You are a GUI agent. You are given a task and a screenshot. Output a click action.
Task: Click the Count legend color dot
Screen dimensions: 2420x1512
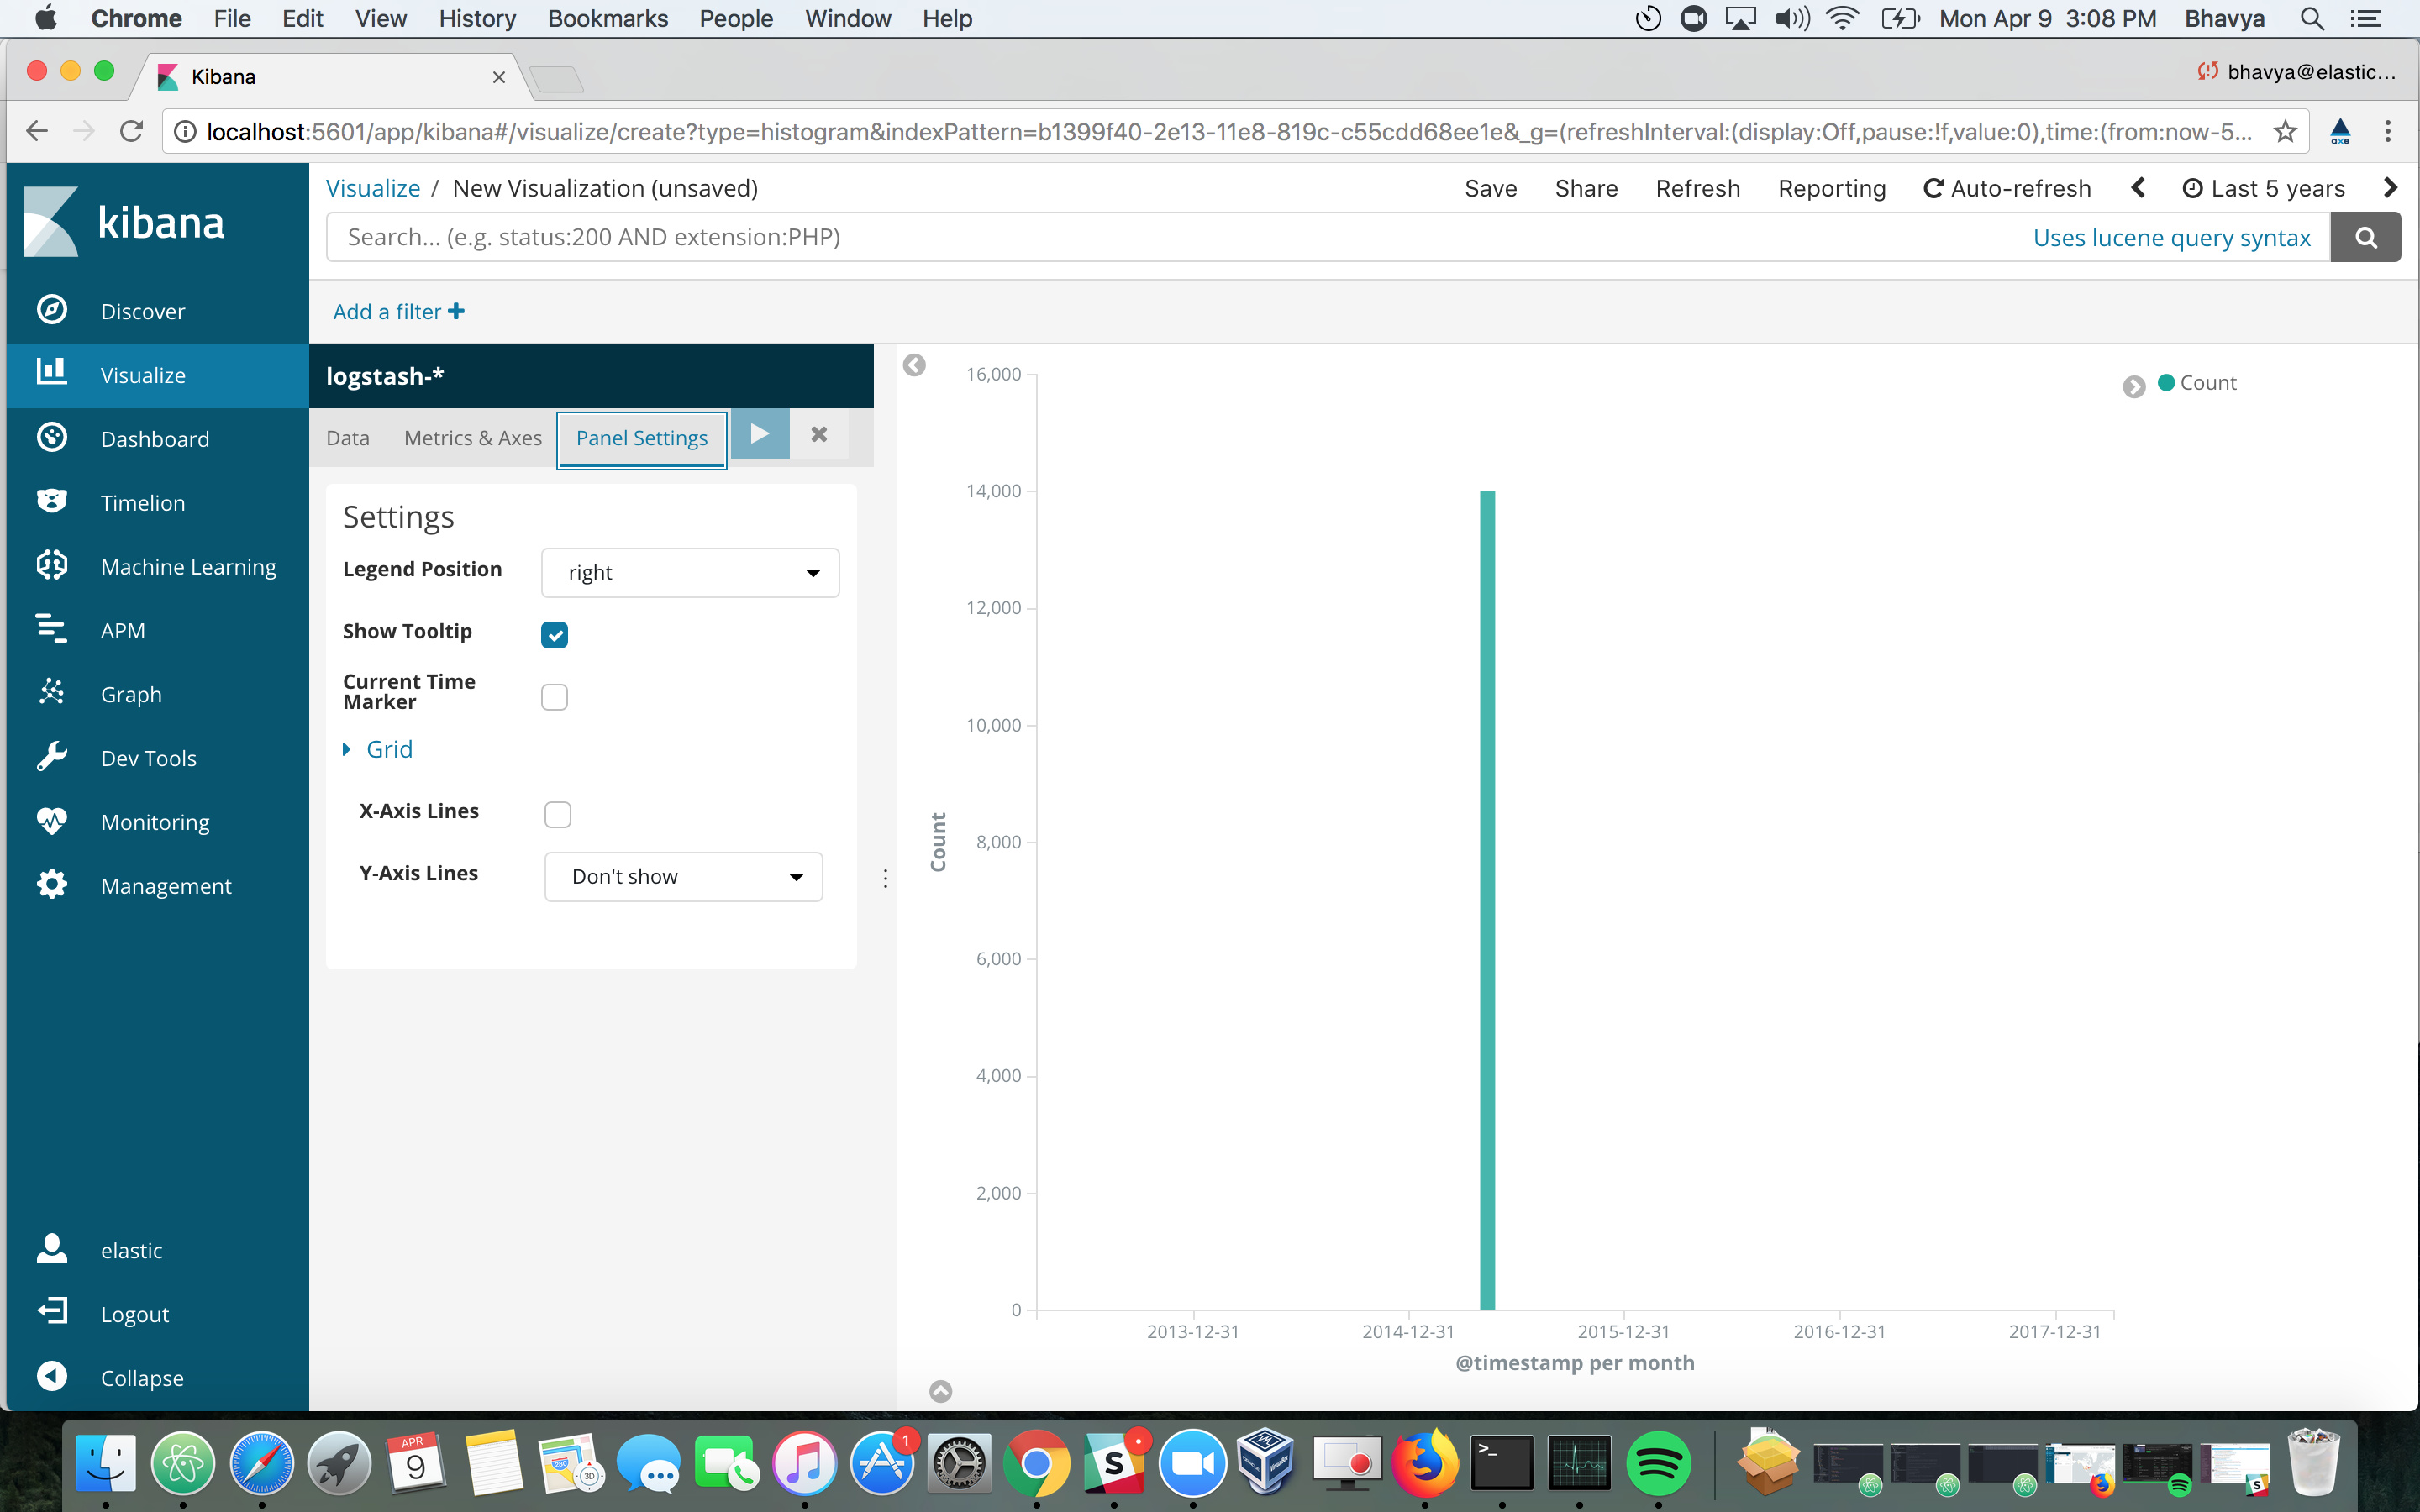point(2166,382)
